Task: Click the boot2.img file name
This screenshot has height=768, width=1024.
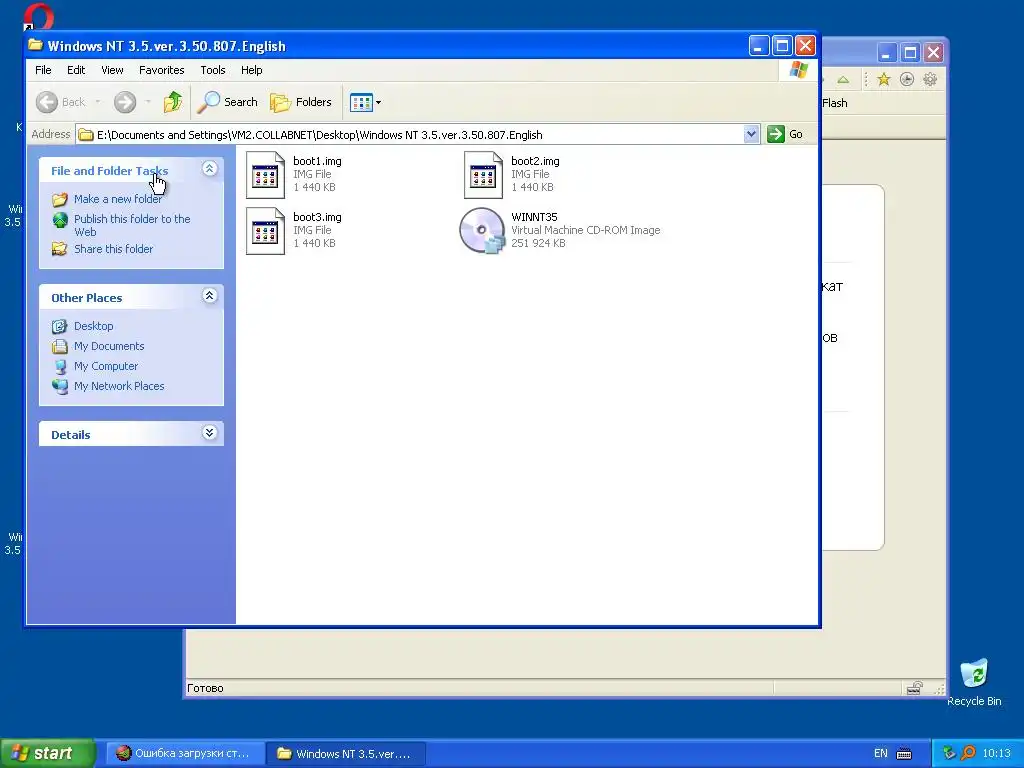Action: [x=536, y=161]
